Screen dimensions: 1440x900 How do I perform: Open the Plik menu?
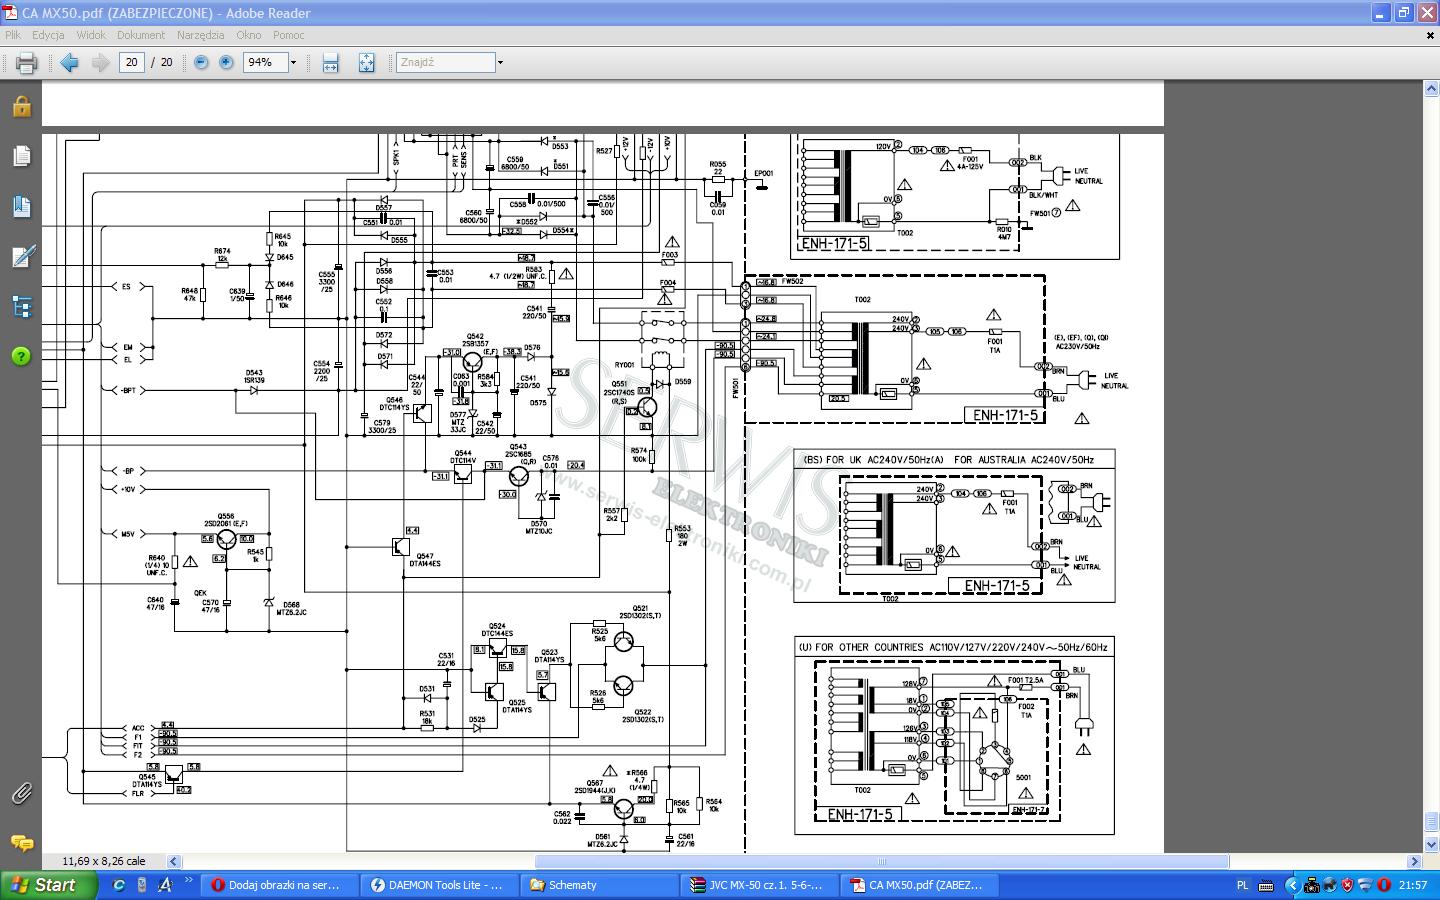(13, 35)
